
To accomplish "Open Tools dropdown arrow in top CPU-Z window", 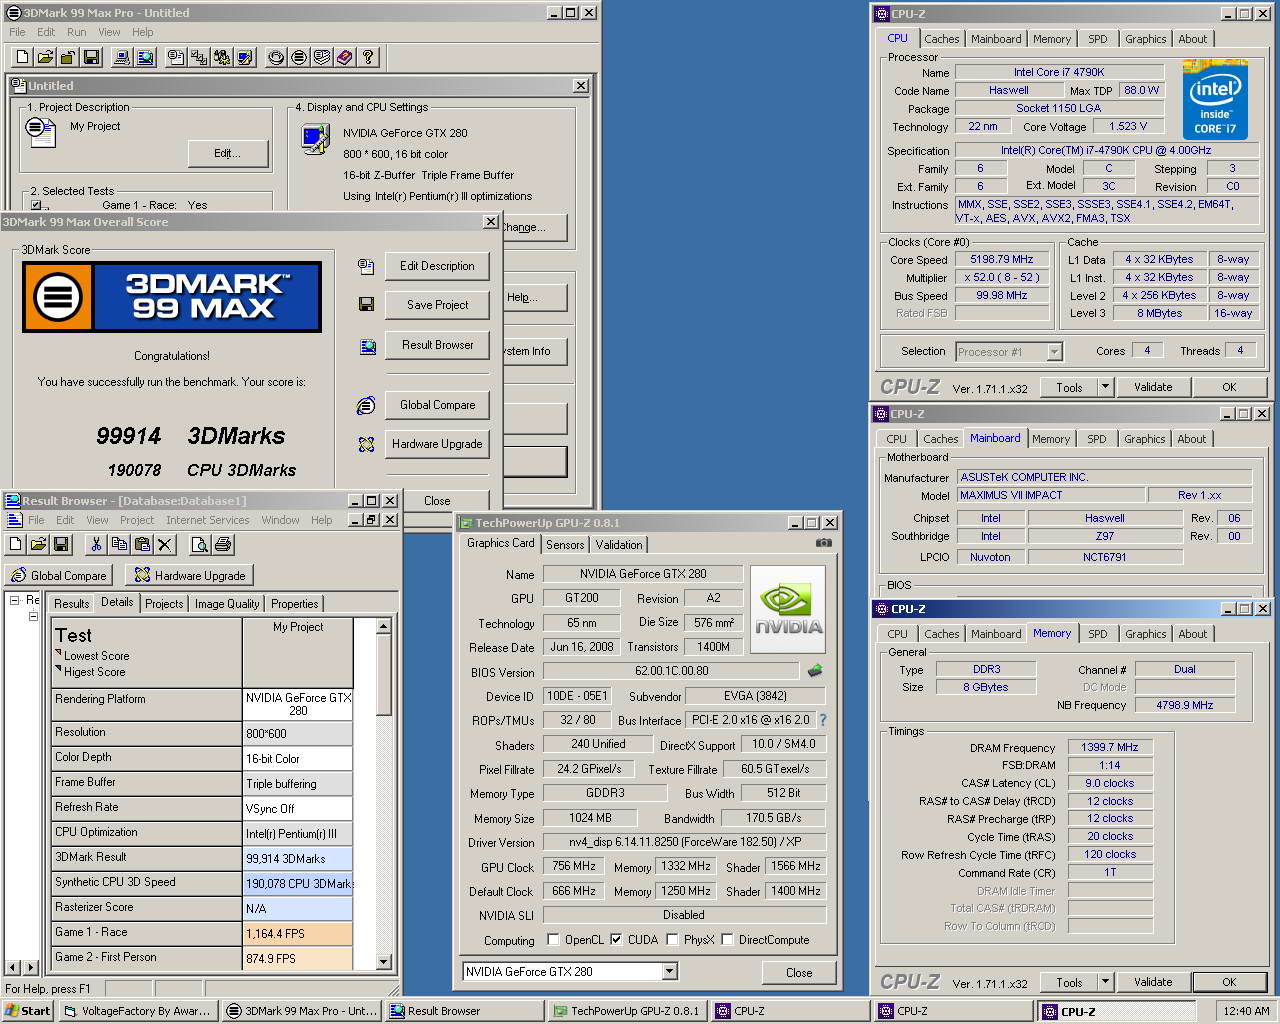I will tap(1105, 387).
